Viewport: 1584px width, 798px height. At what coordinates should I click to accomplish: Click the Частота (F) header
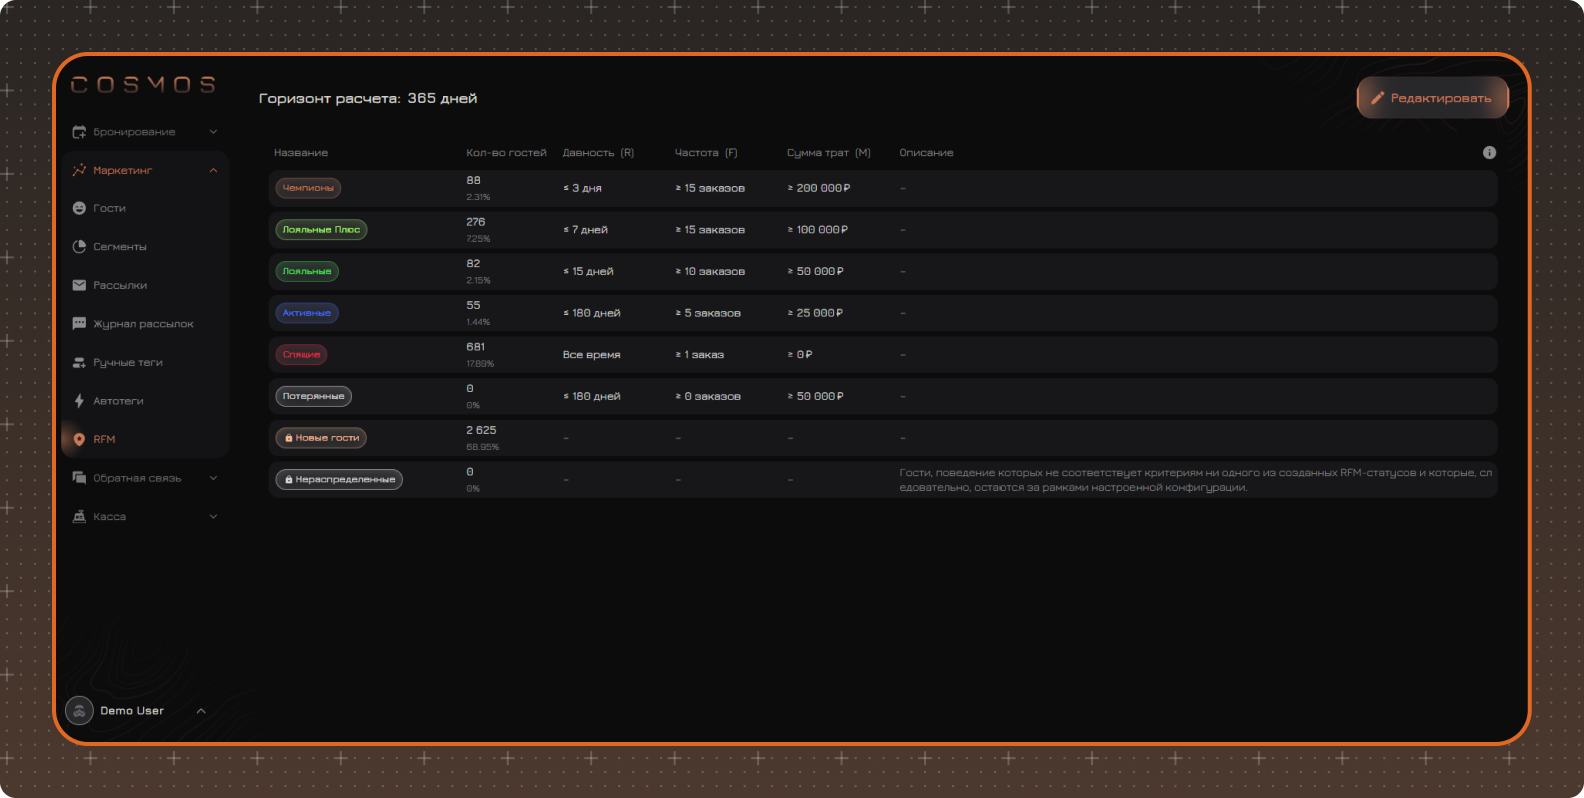coord(706,153)
